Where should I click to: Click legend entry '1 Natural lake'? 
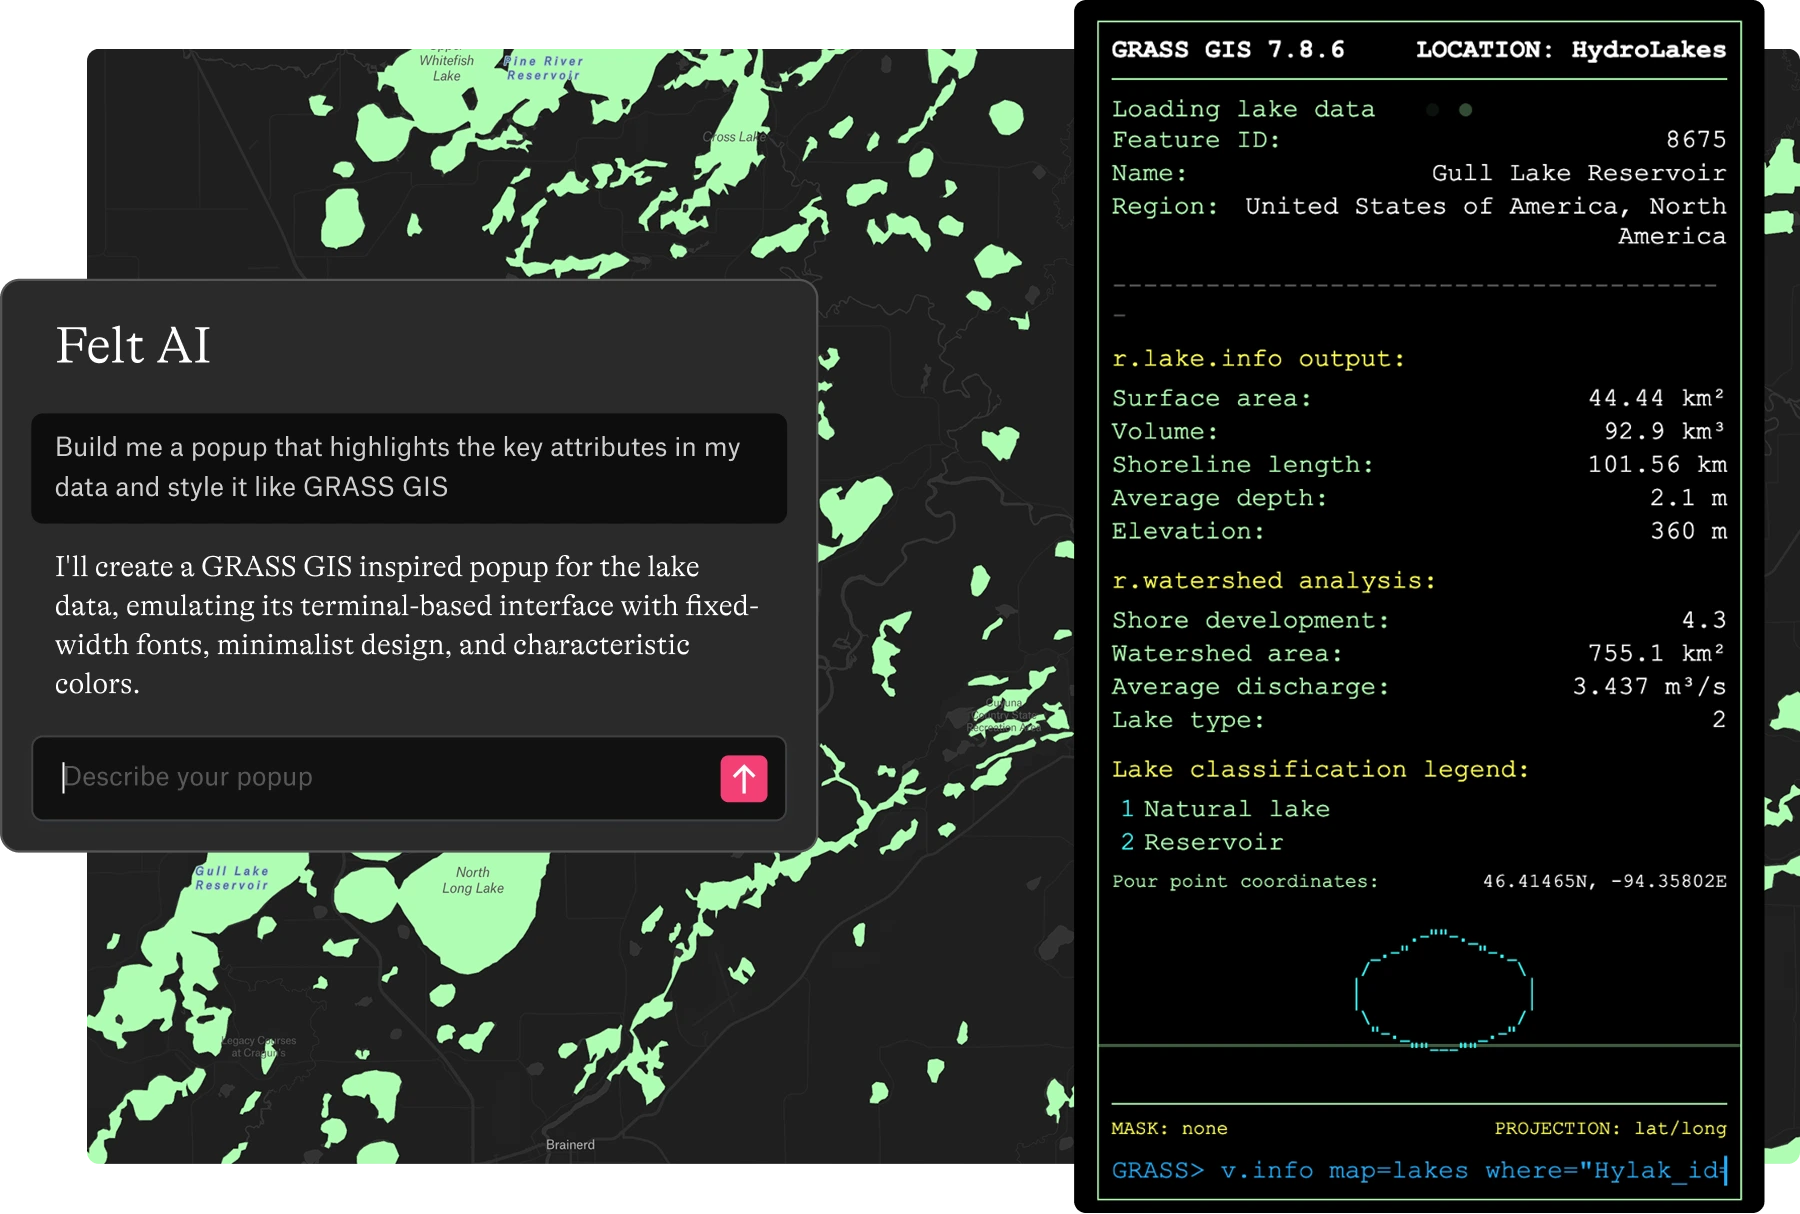coord(1225,809)
